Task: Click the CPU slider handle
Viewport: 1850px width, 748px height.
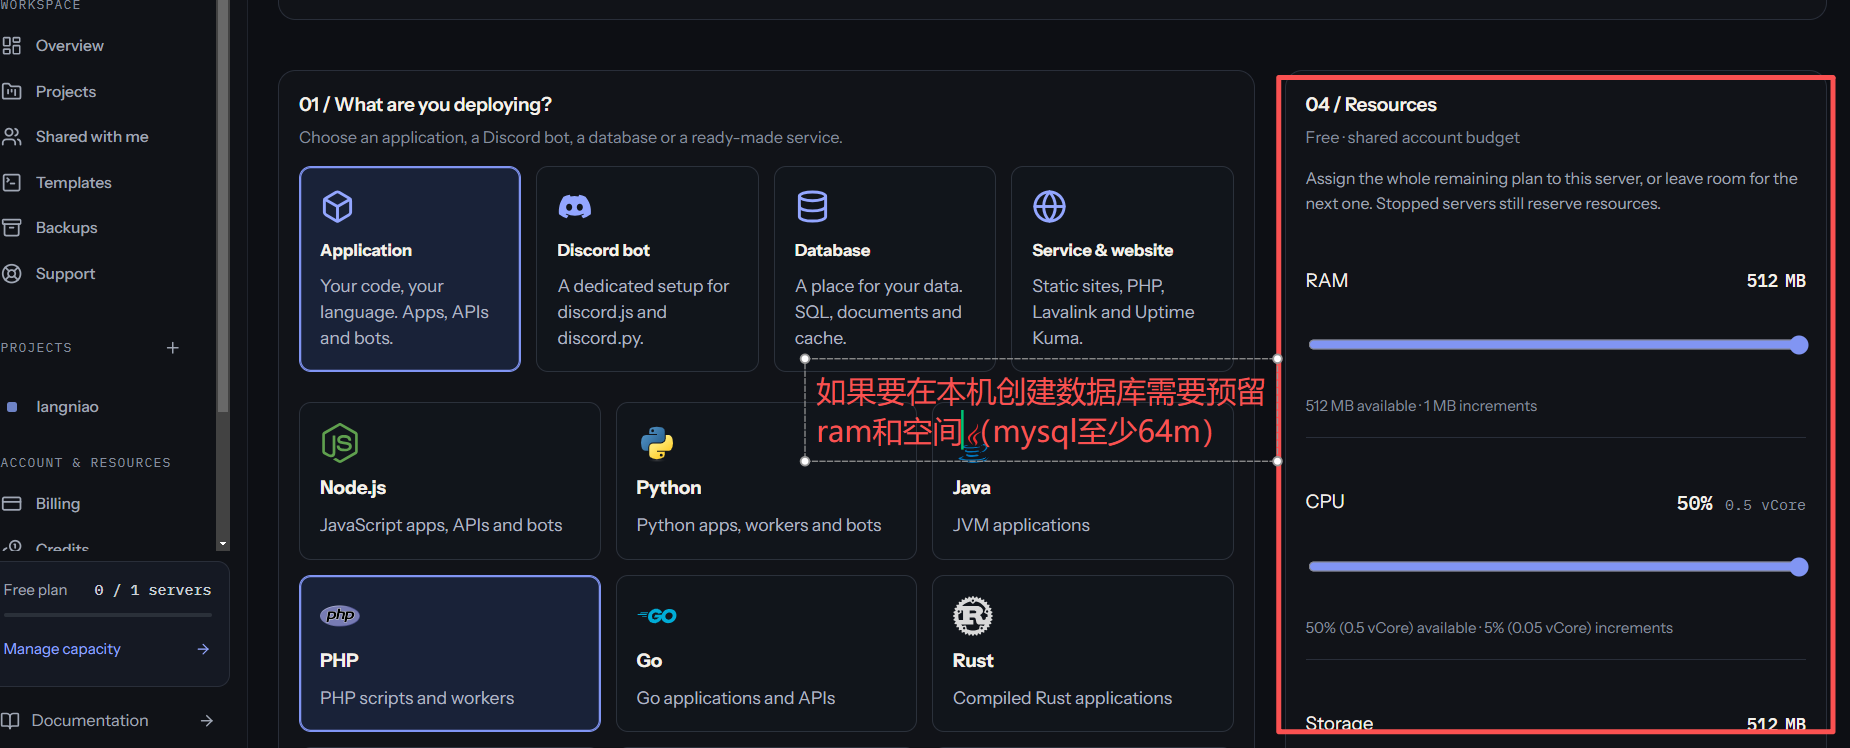Action: [1799, 567]
